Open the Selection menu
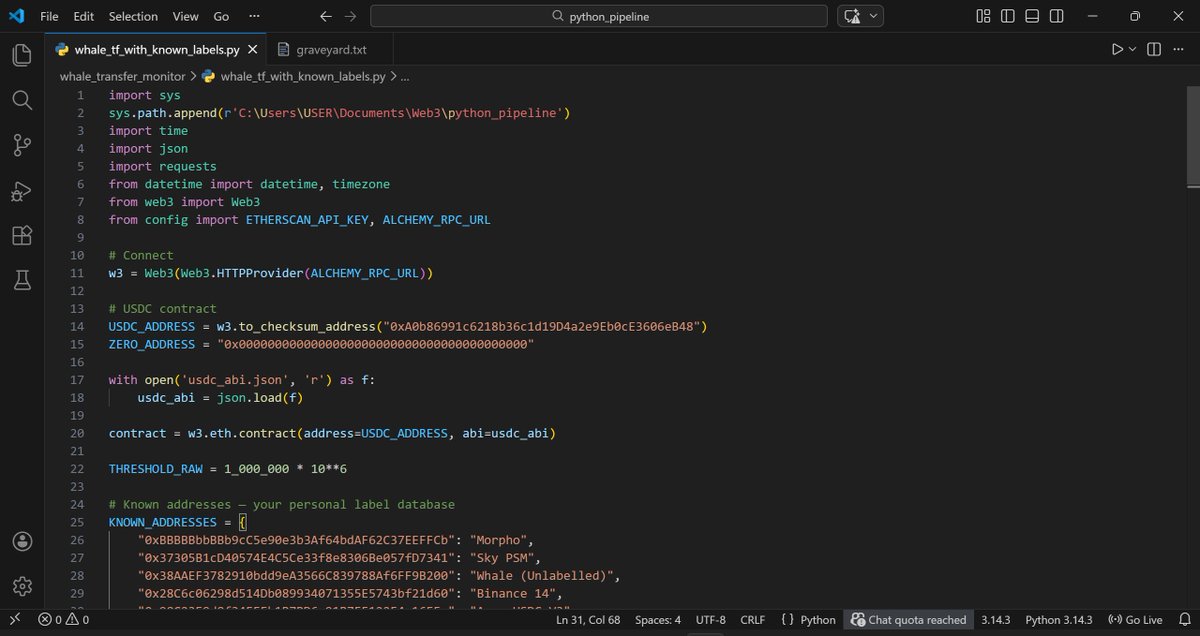This screenshot has width=1200, height=636. [133, 16]
